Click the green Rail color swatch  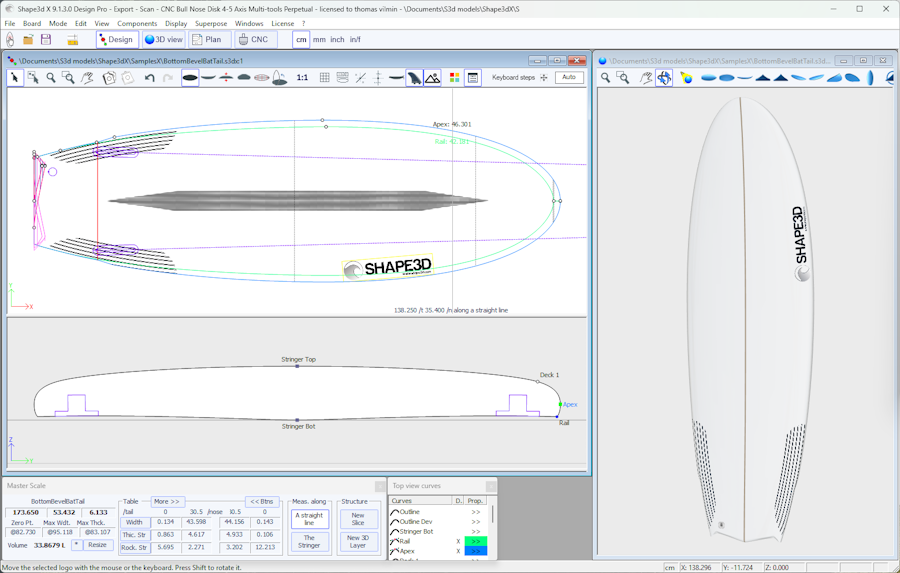click(476, 541)
